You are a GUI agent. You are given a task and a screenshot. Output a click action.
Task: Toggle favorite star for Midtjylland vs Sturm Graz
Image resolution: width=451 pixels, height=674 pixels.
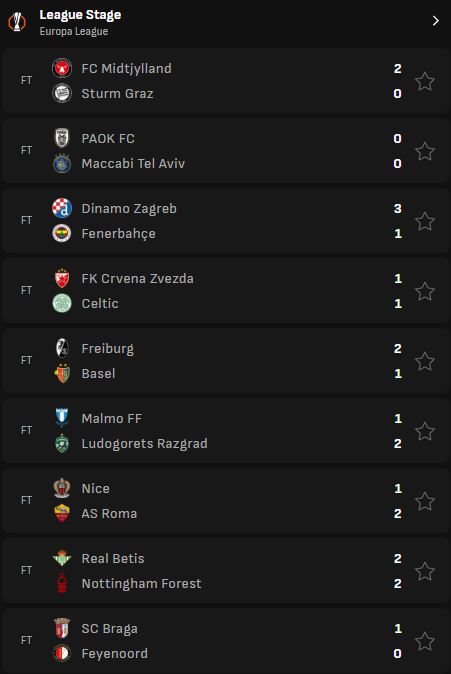(425, 81)
